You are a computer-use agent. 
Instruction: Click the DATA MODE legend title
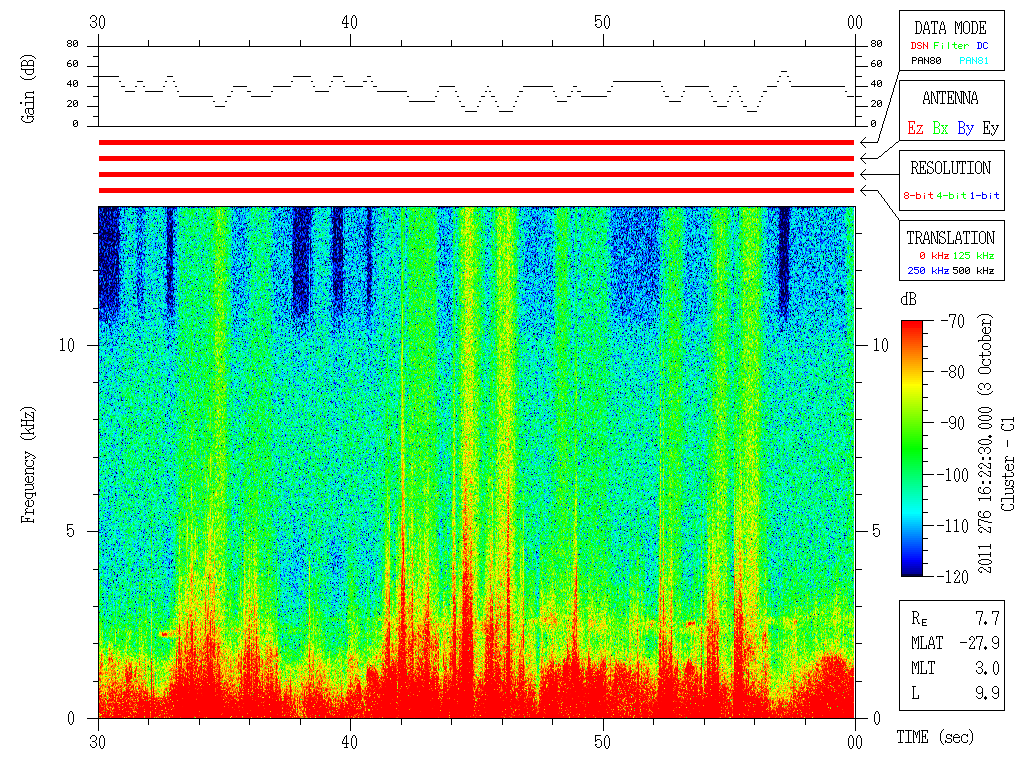click(950, 28)
